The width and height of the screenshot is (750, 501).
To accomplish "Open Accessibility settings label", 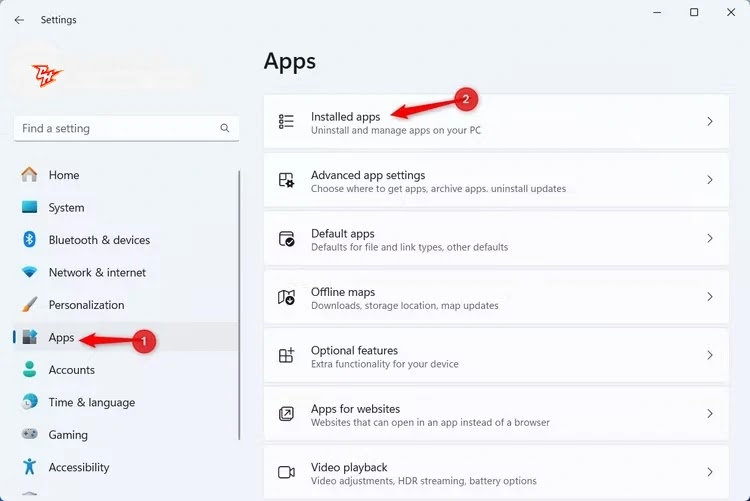I will pos(78,468).
